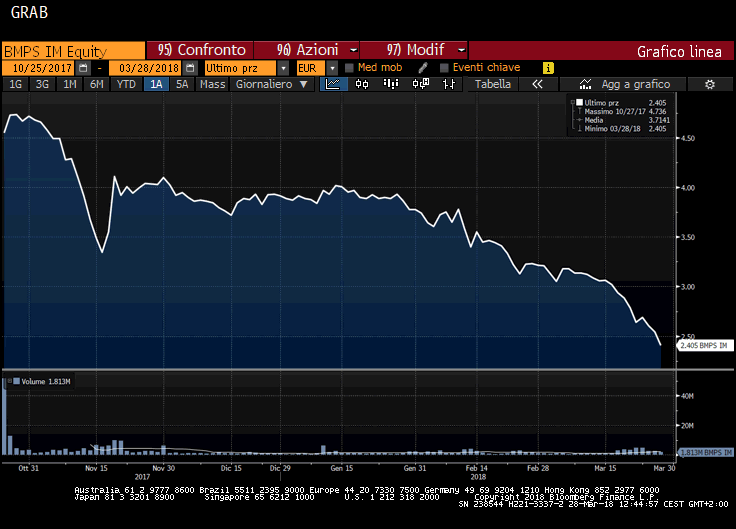Click the Ultimo prz field box
This screenshot has width=736, height=529.
point(240,68)
